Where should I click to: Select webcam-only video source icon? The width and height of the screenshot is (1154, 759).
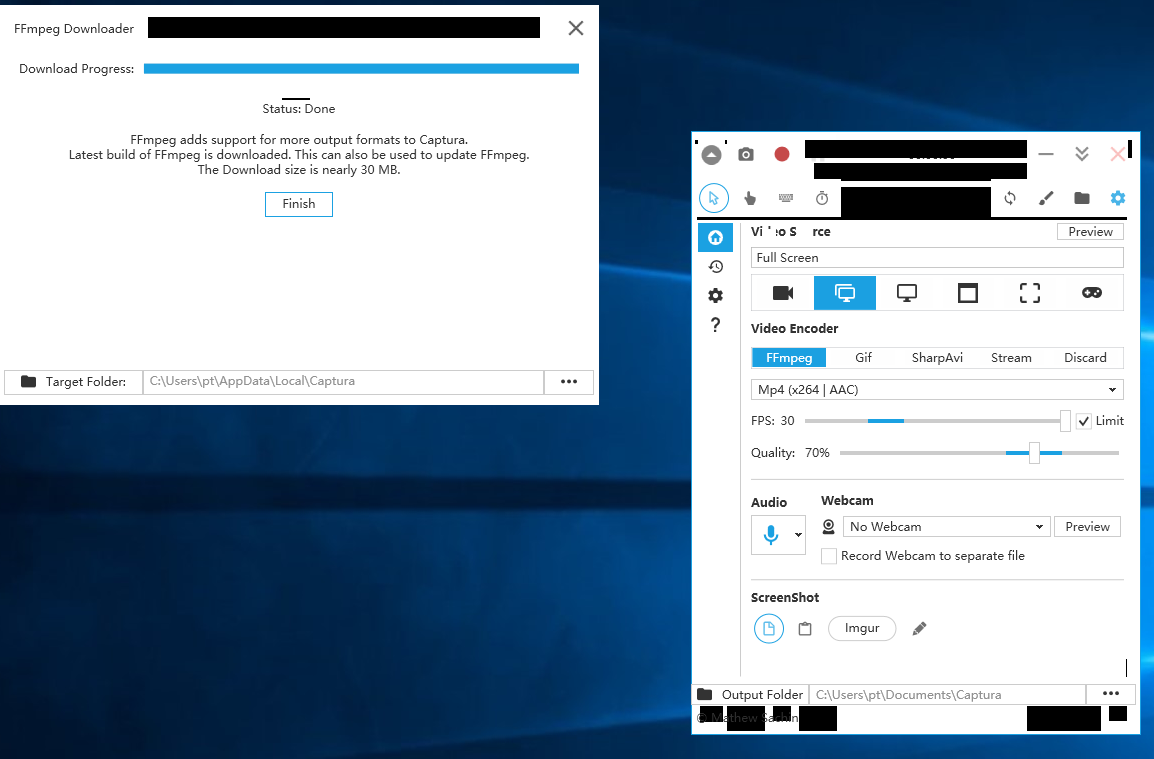(x=782, y=293)
